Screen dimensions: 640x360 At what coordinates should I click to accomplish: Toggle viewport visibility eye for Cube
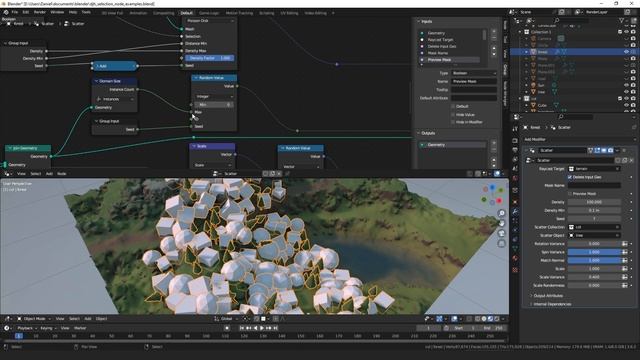click(626, 105)
